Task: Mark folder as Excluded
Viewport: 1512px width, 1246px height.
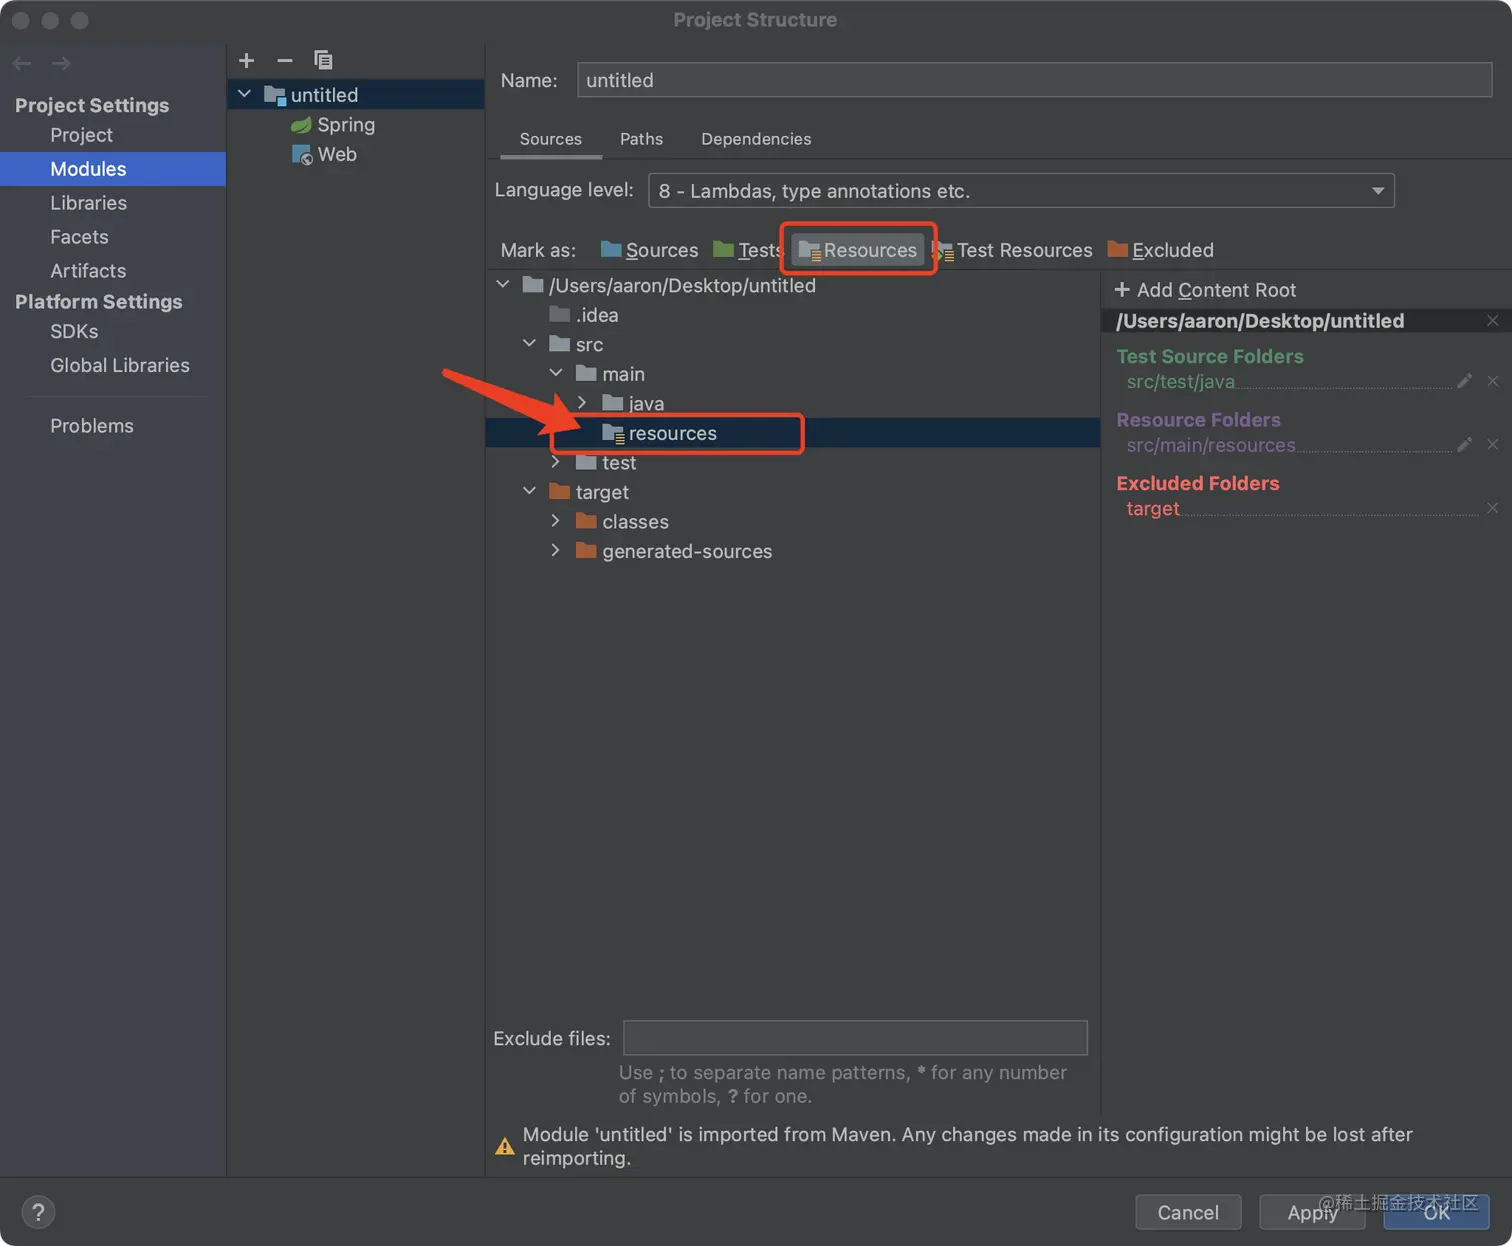Action: [1161, 250]
